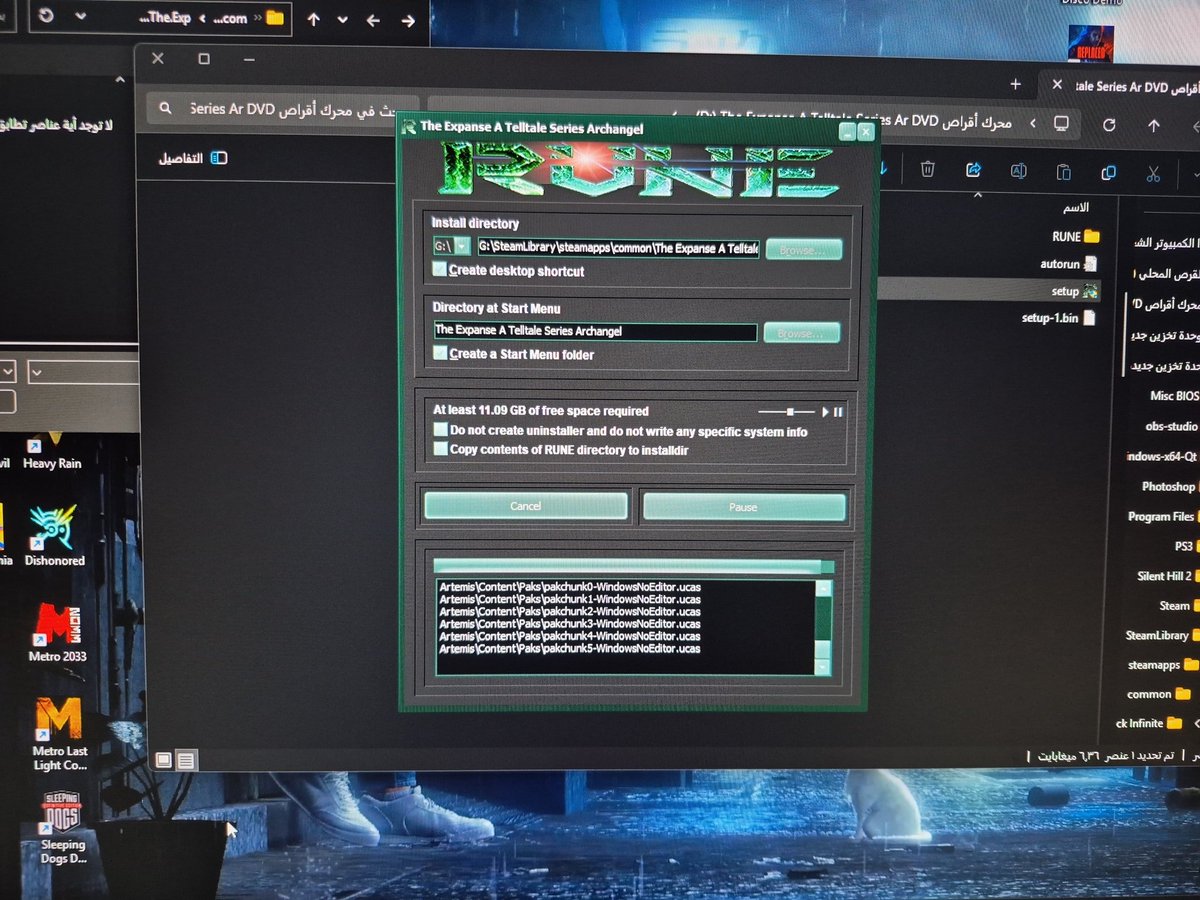
Task: Enable Copy contents of RUNE directory checkbox
Action: [x=440, y=449]
